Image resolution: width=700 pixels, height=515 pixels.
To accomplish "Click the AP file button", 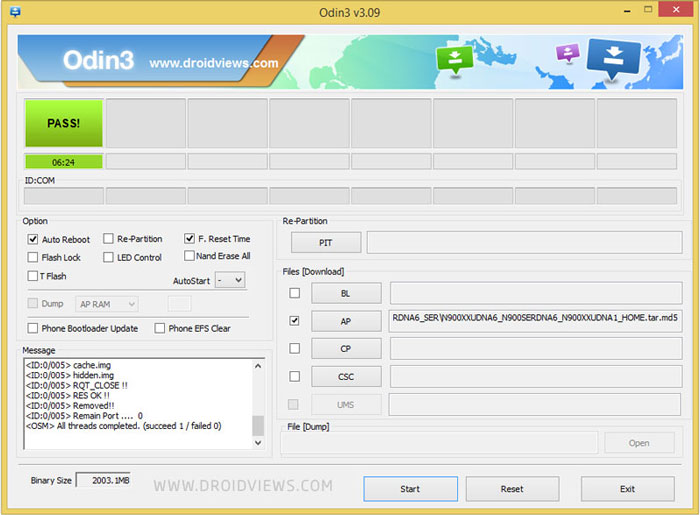I will click(x=346, y=321).
